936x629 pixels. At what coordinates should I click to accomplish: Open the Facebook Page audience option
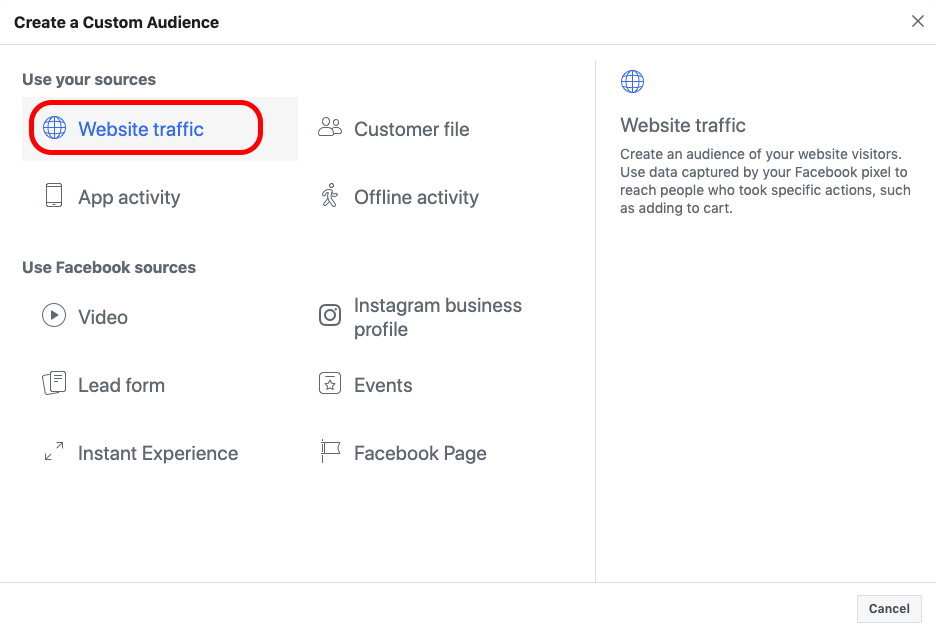click(x=420, y=453)
